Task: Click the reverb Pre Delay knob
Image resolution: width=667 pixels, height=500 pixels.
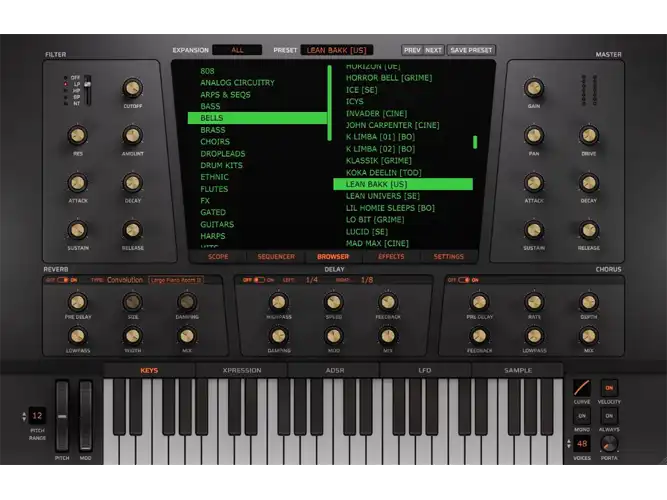Action: [77, 302]
